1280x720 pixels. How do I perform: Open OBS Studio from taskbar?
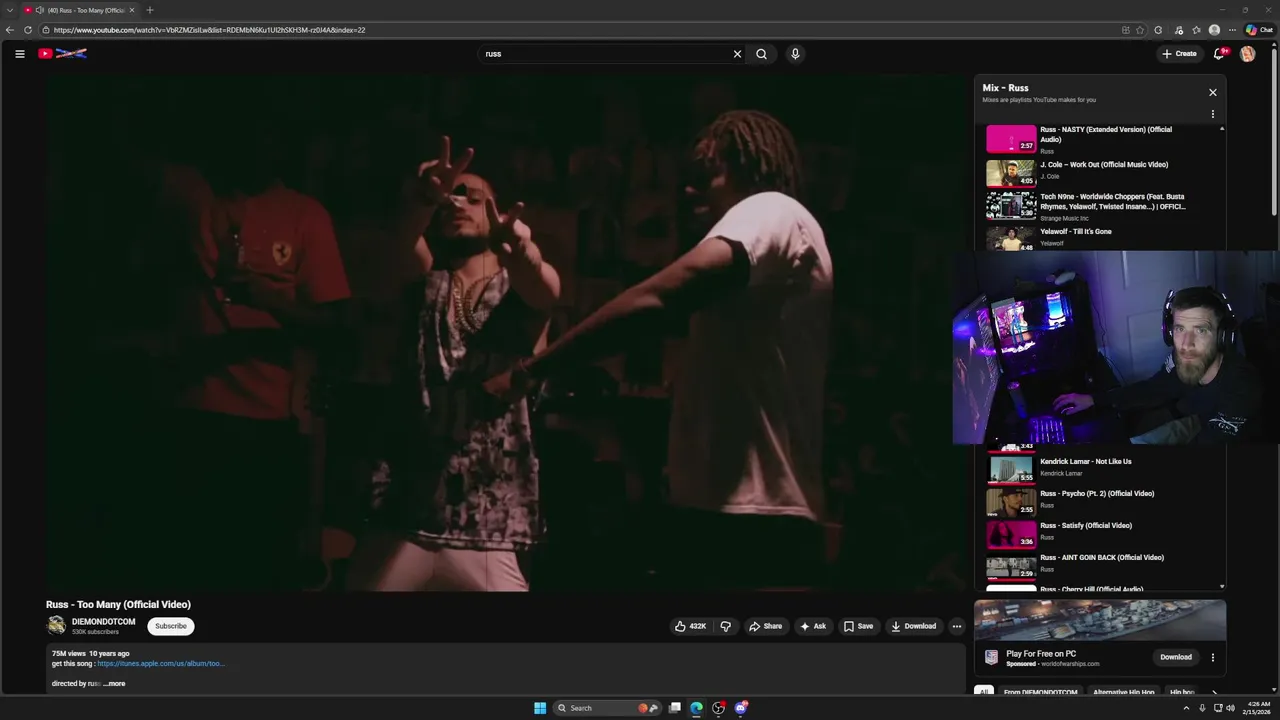point(718,708)
